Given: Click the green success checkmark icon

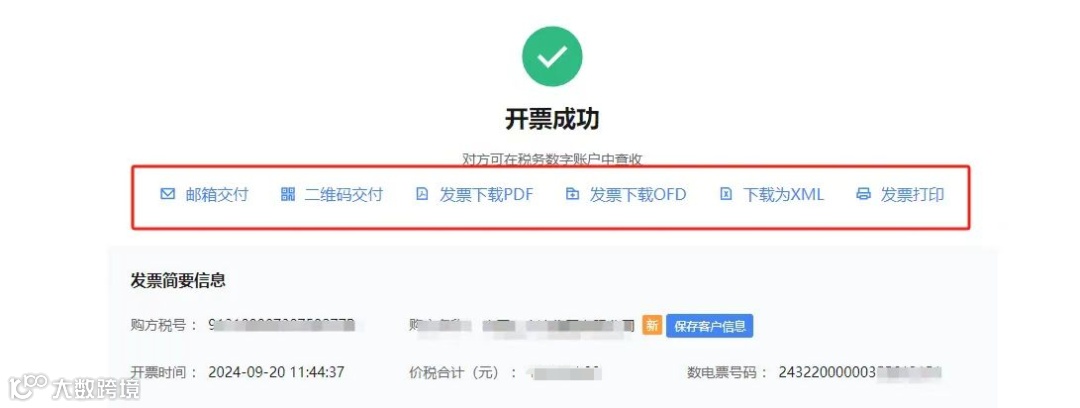Looking at the screenshot, I should [552, 57].
